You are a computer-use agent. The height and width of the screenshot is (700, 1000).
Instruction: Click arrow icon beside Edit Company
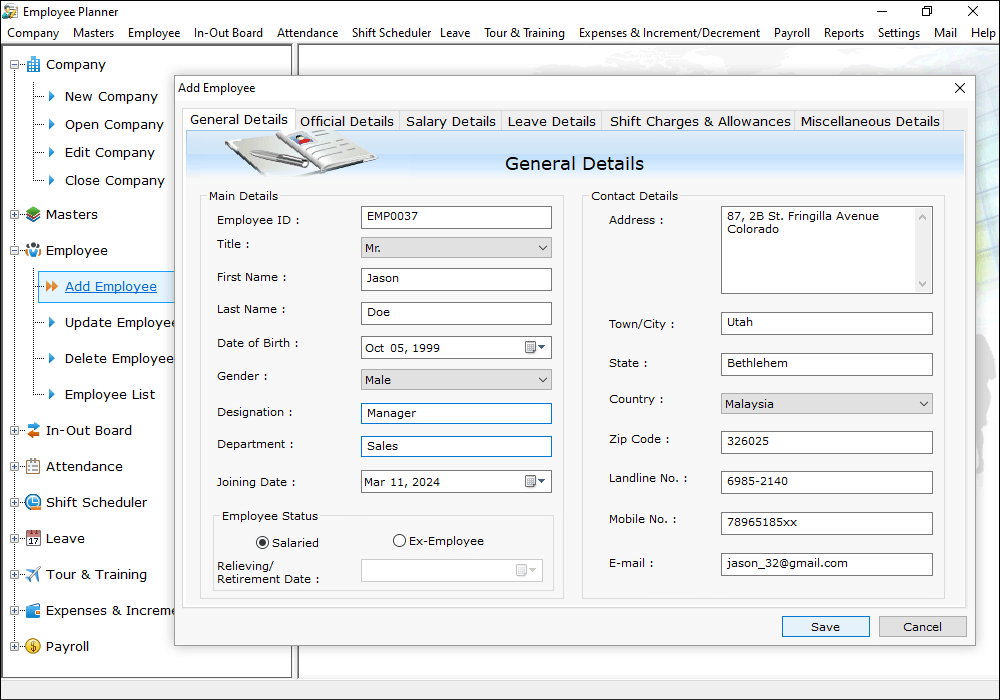tap(52, 152)
